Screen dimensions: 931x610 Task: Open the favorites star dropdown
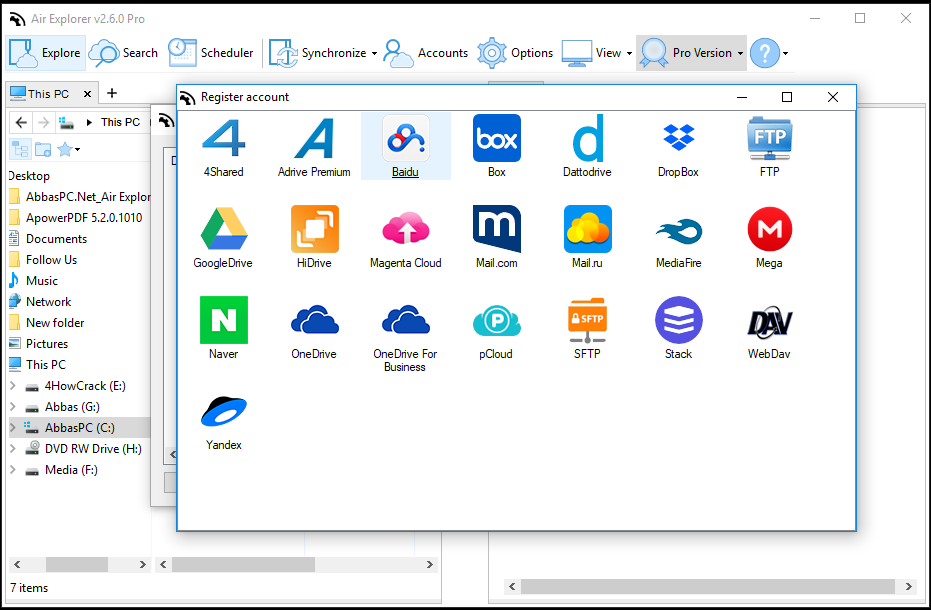click(68, 149)
